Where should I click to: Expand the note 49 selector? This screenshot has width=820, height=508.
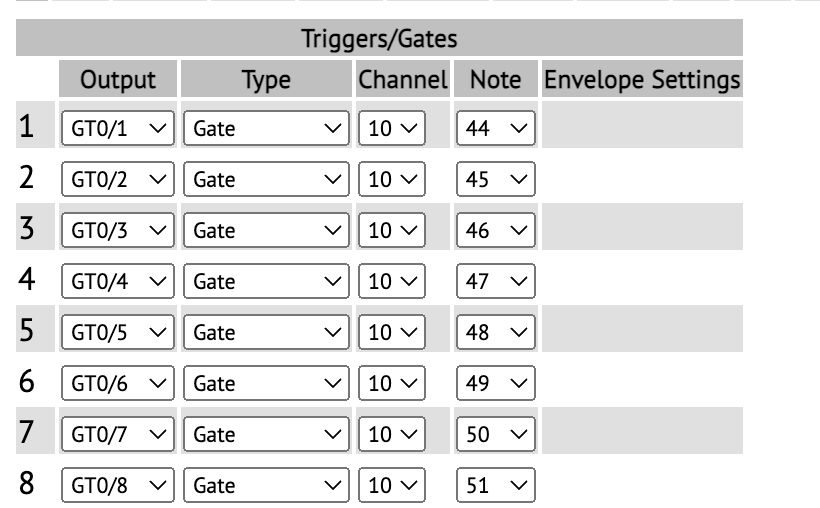click(x=496, y=384)
